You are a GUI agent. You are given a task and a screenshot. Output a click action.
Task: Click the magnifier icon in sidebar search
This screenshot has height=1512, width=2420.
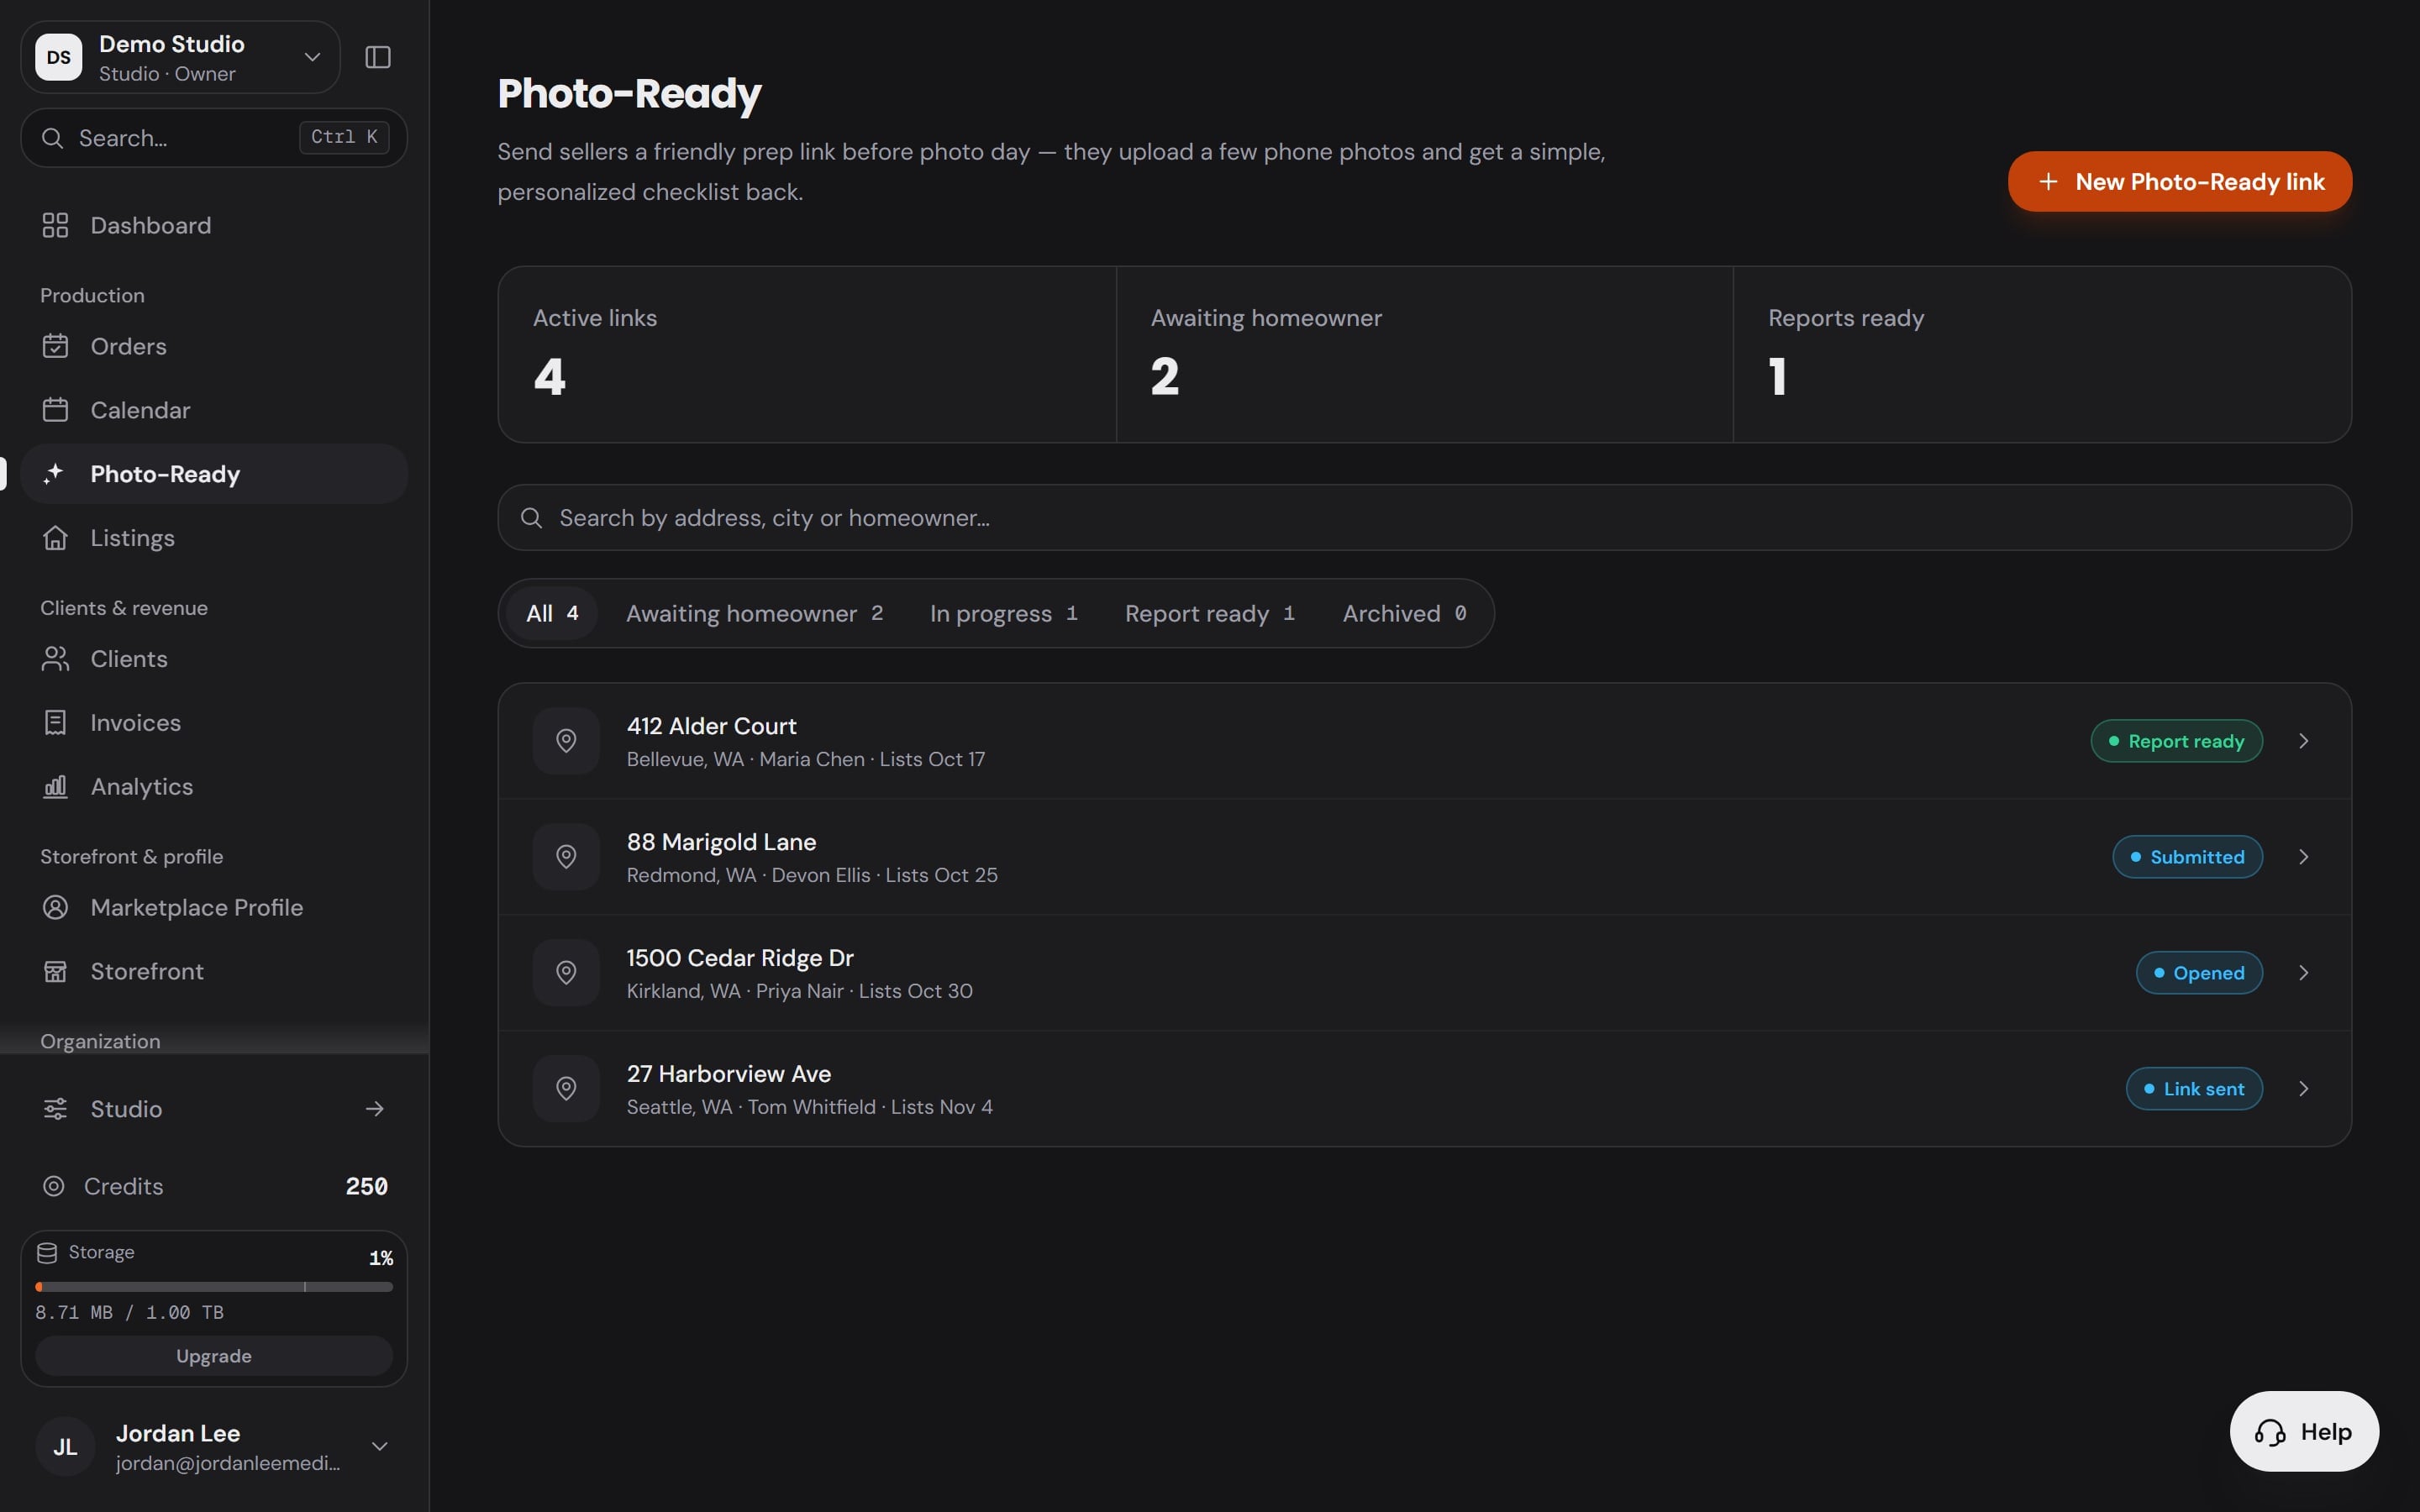pyautogui.click(x=52, y=138)
